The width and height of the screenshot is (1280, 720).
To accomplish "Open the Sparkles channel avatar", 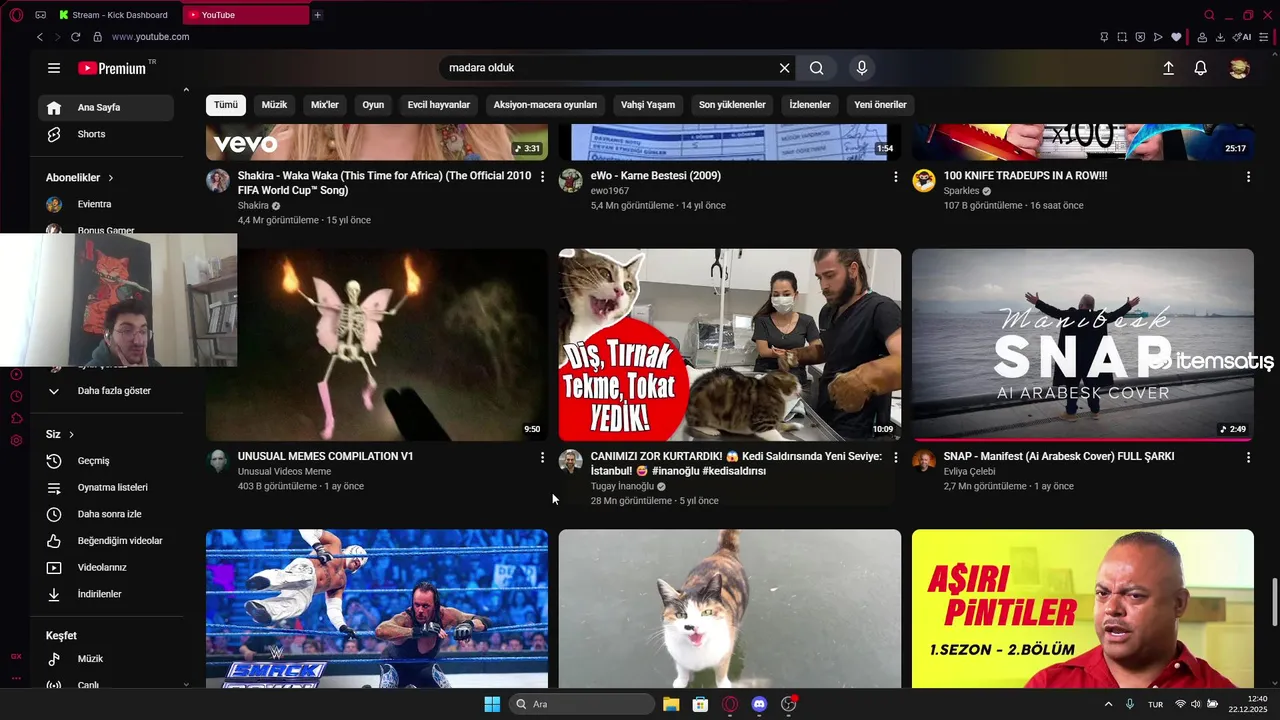I will coord(924,181).
